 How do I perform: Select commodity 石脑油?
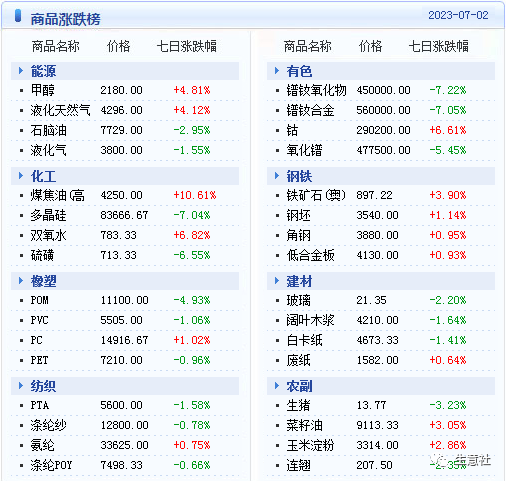(x=48, y=130)
